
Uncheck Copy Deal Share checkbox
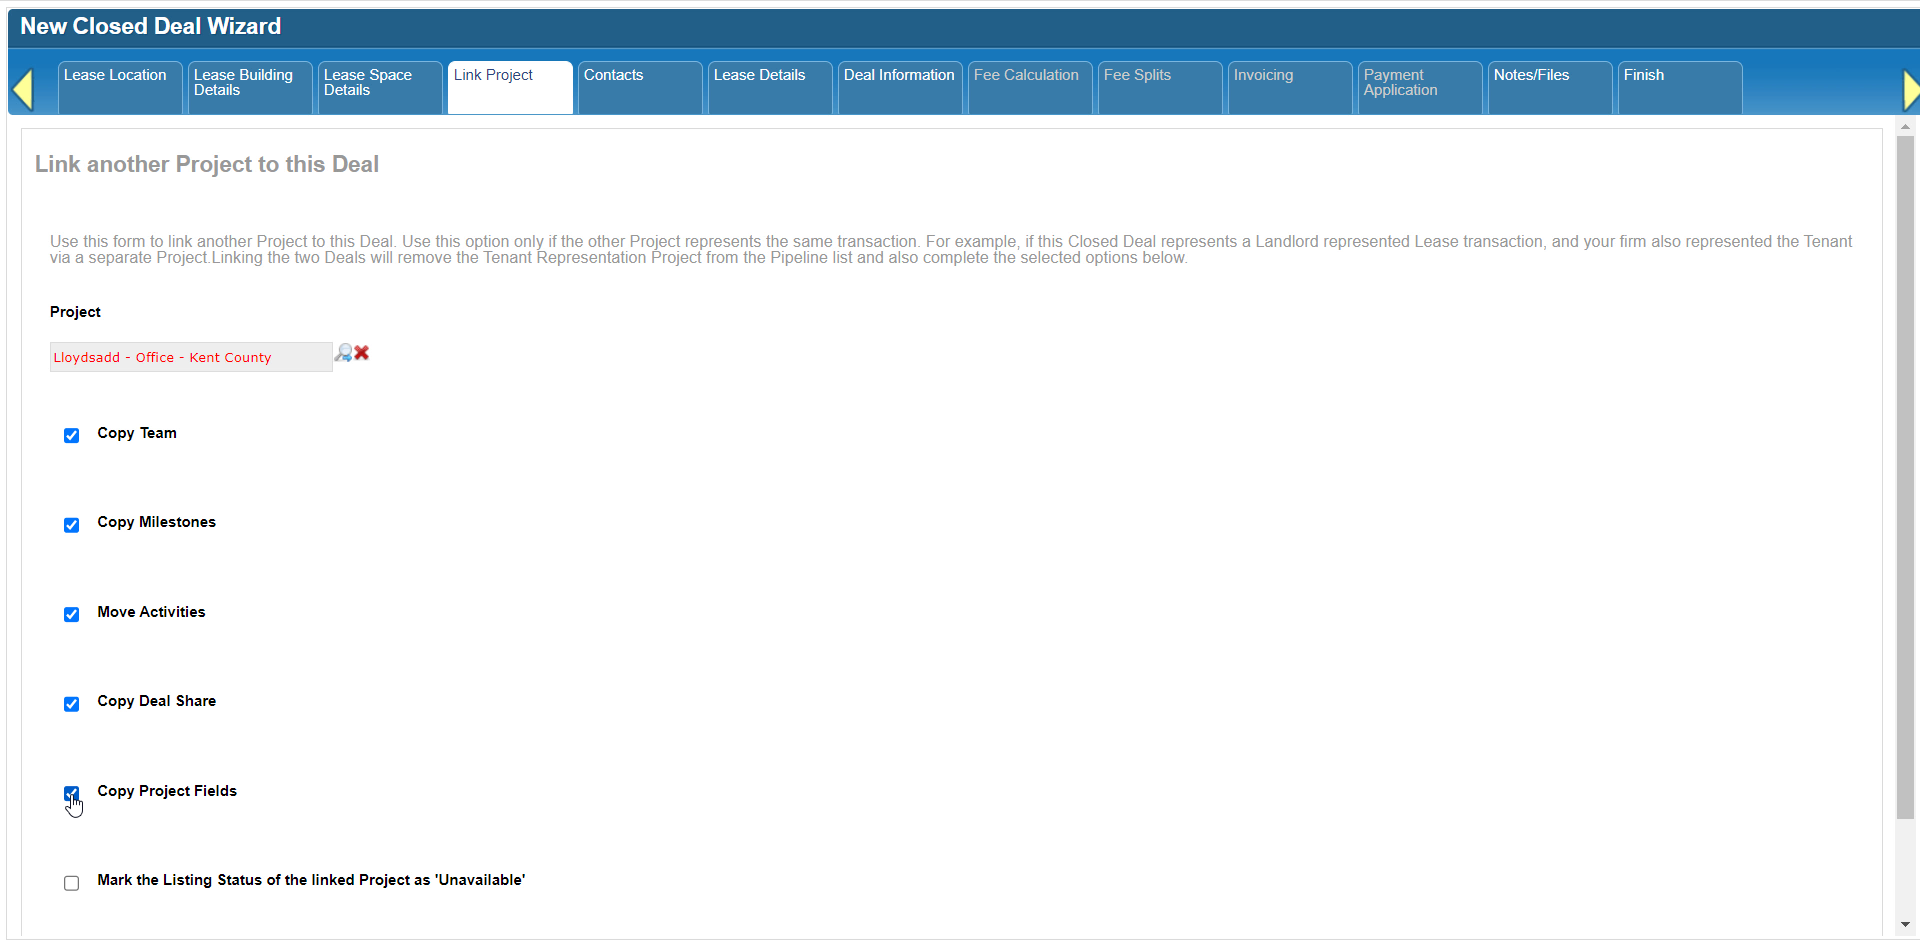pyautogui.click(x=72, y=704)
